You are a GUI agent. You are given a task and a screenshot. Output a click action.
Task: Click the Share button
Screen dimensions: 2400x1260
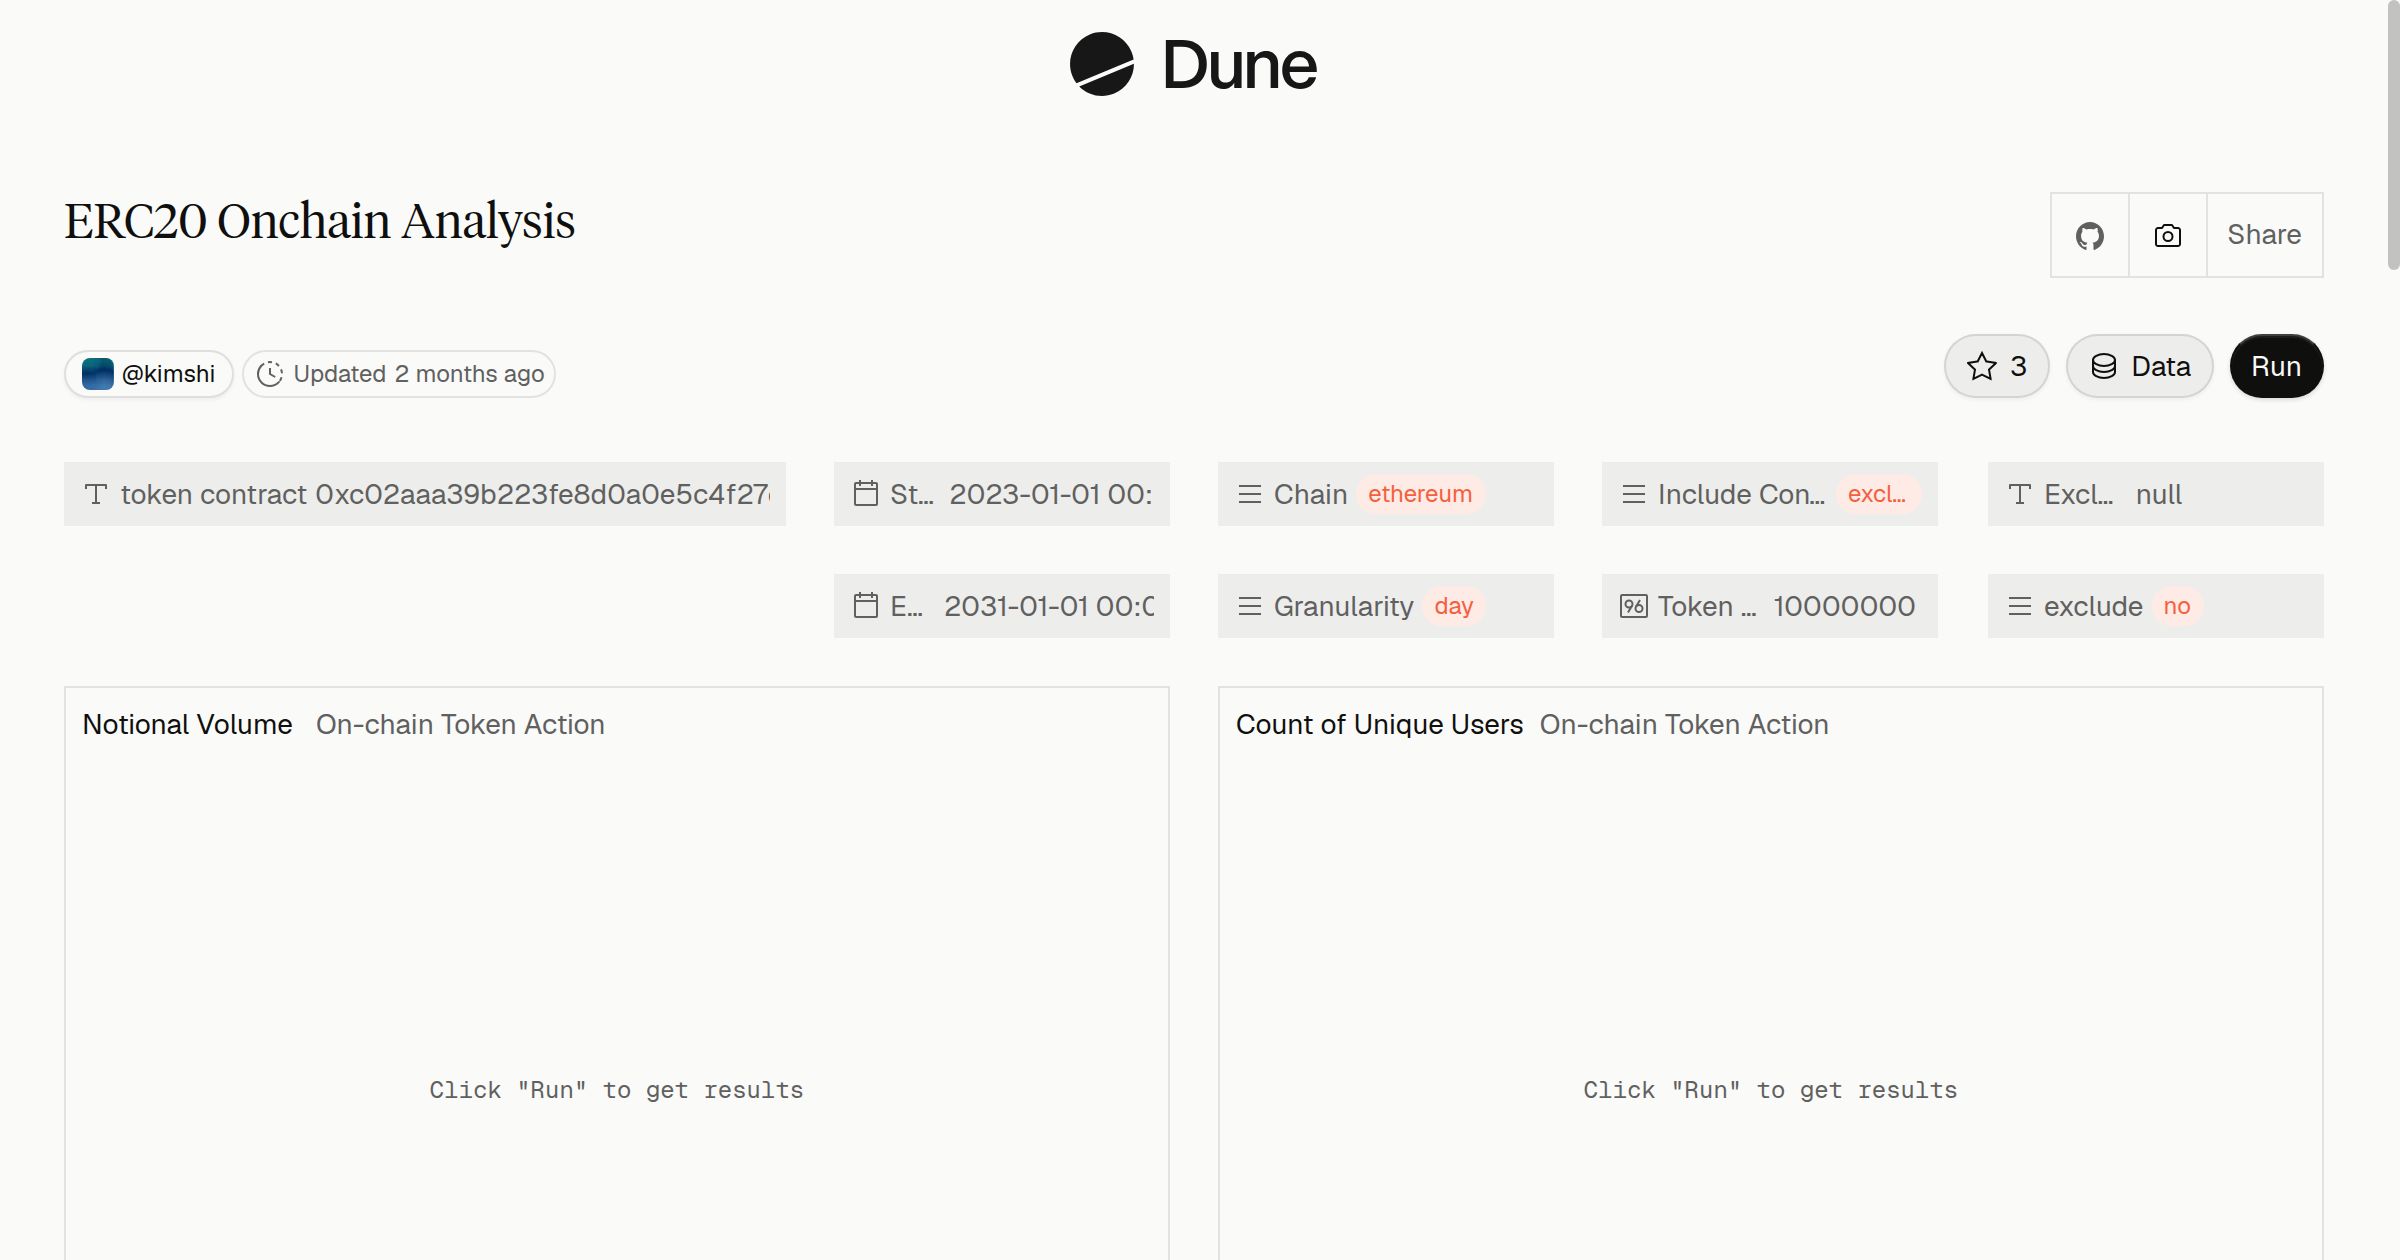click(2264, 235)
